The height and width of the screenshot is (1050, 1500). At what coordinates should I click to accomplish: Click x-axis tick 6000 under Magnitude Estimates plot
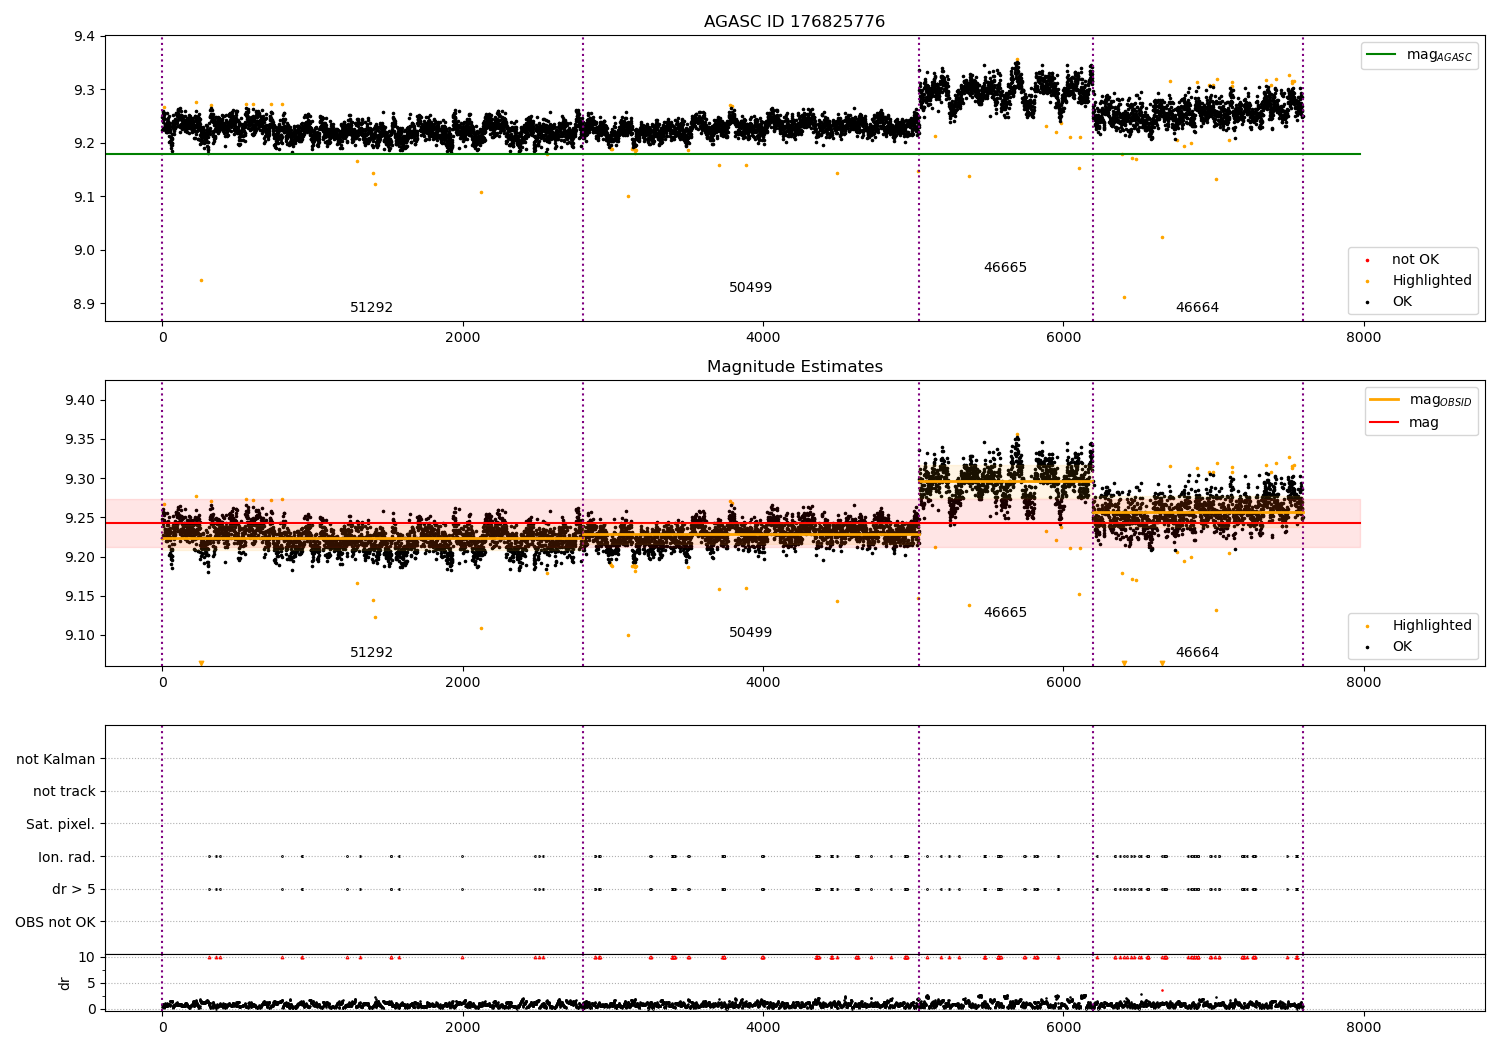pyautogui.click(x=1063, y=683)
